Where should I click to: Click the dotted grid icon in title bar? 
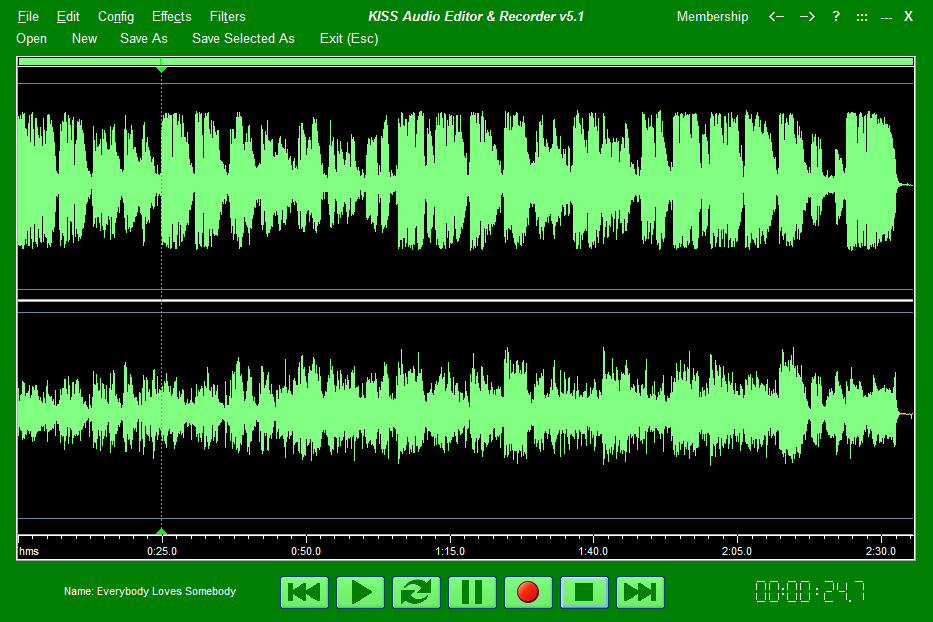click(862, 16)
